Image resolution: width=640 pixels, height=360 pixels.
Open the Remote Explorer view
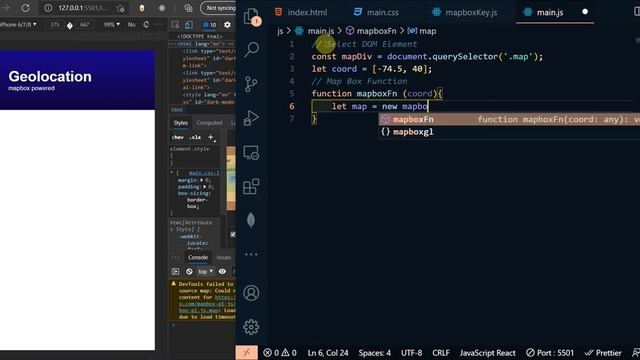tap(251, 152)
